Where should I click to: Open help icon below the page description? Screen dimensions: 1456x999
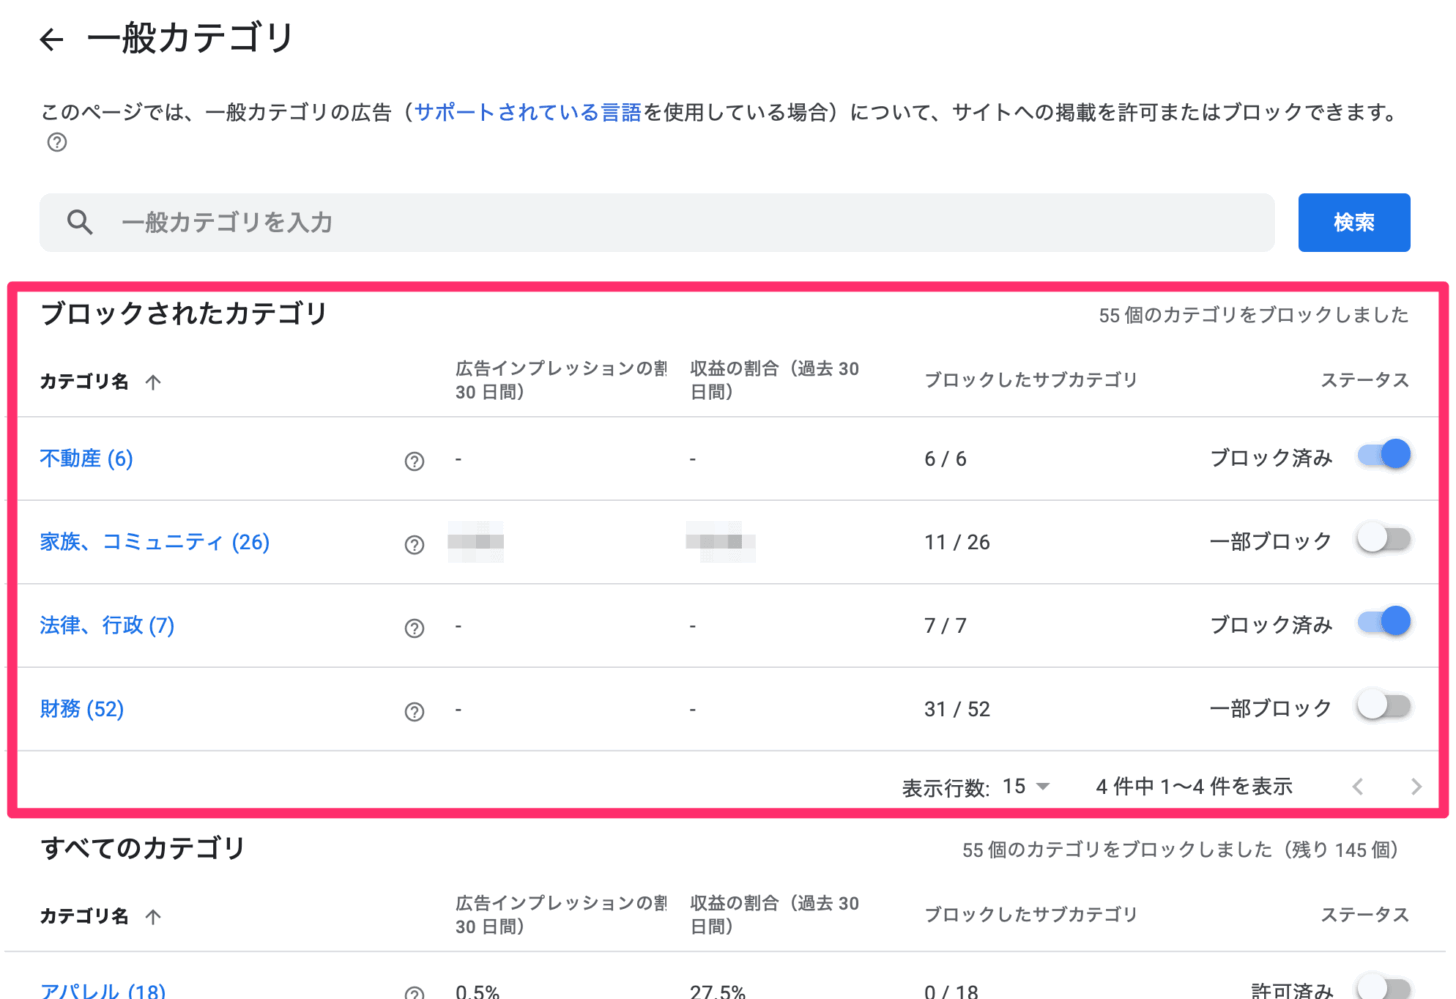coord(57,142)
